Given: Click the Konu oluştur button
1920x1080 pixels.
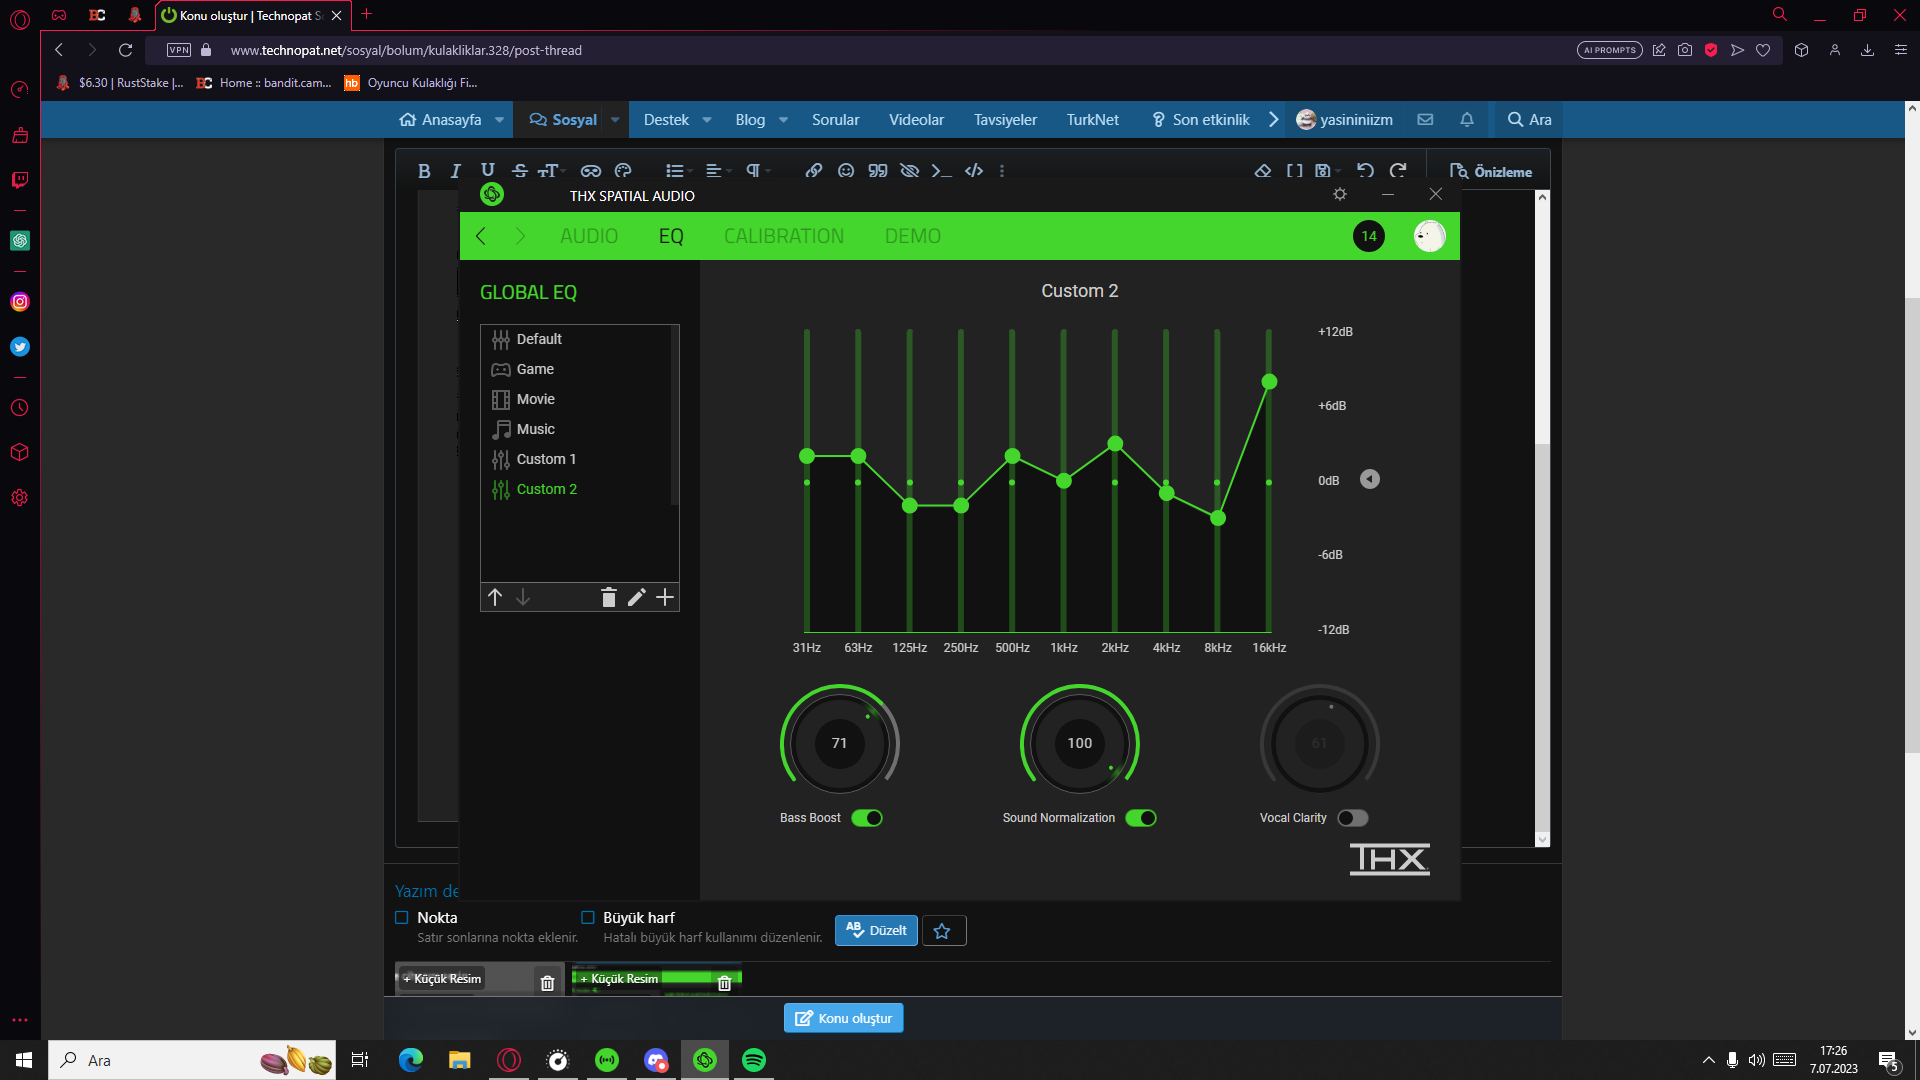Looking at the screenshot, I should tap(843, 1018).
